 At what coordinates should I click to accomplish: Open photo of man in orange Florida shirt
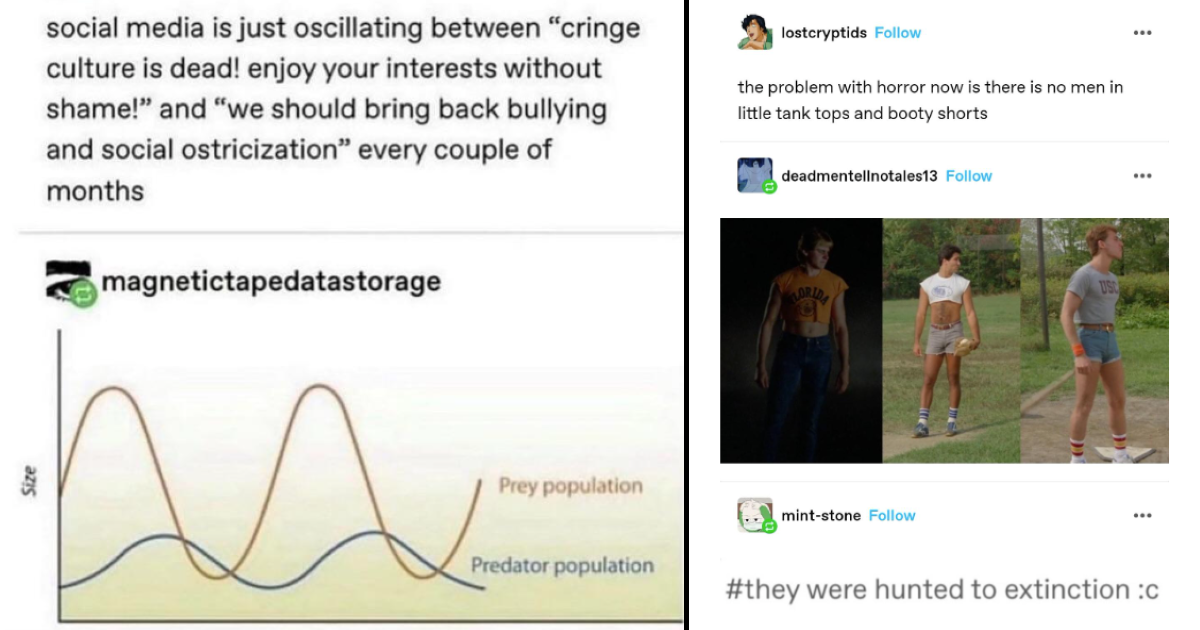pos(801,340)
